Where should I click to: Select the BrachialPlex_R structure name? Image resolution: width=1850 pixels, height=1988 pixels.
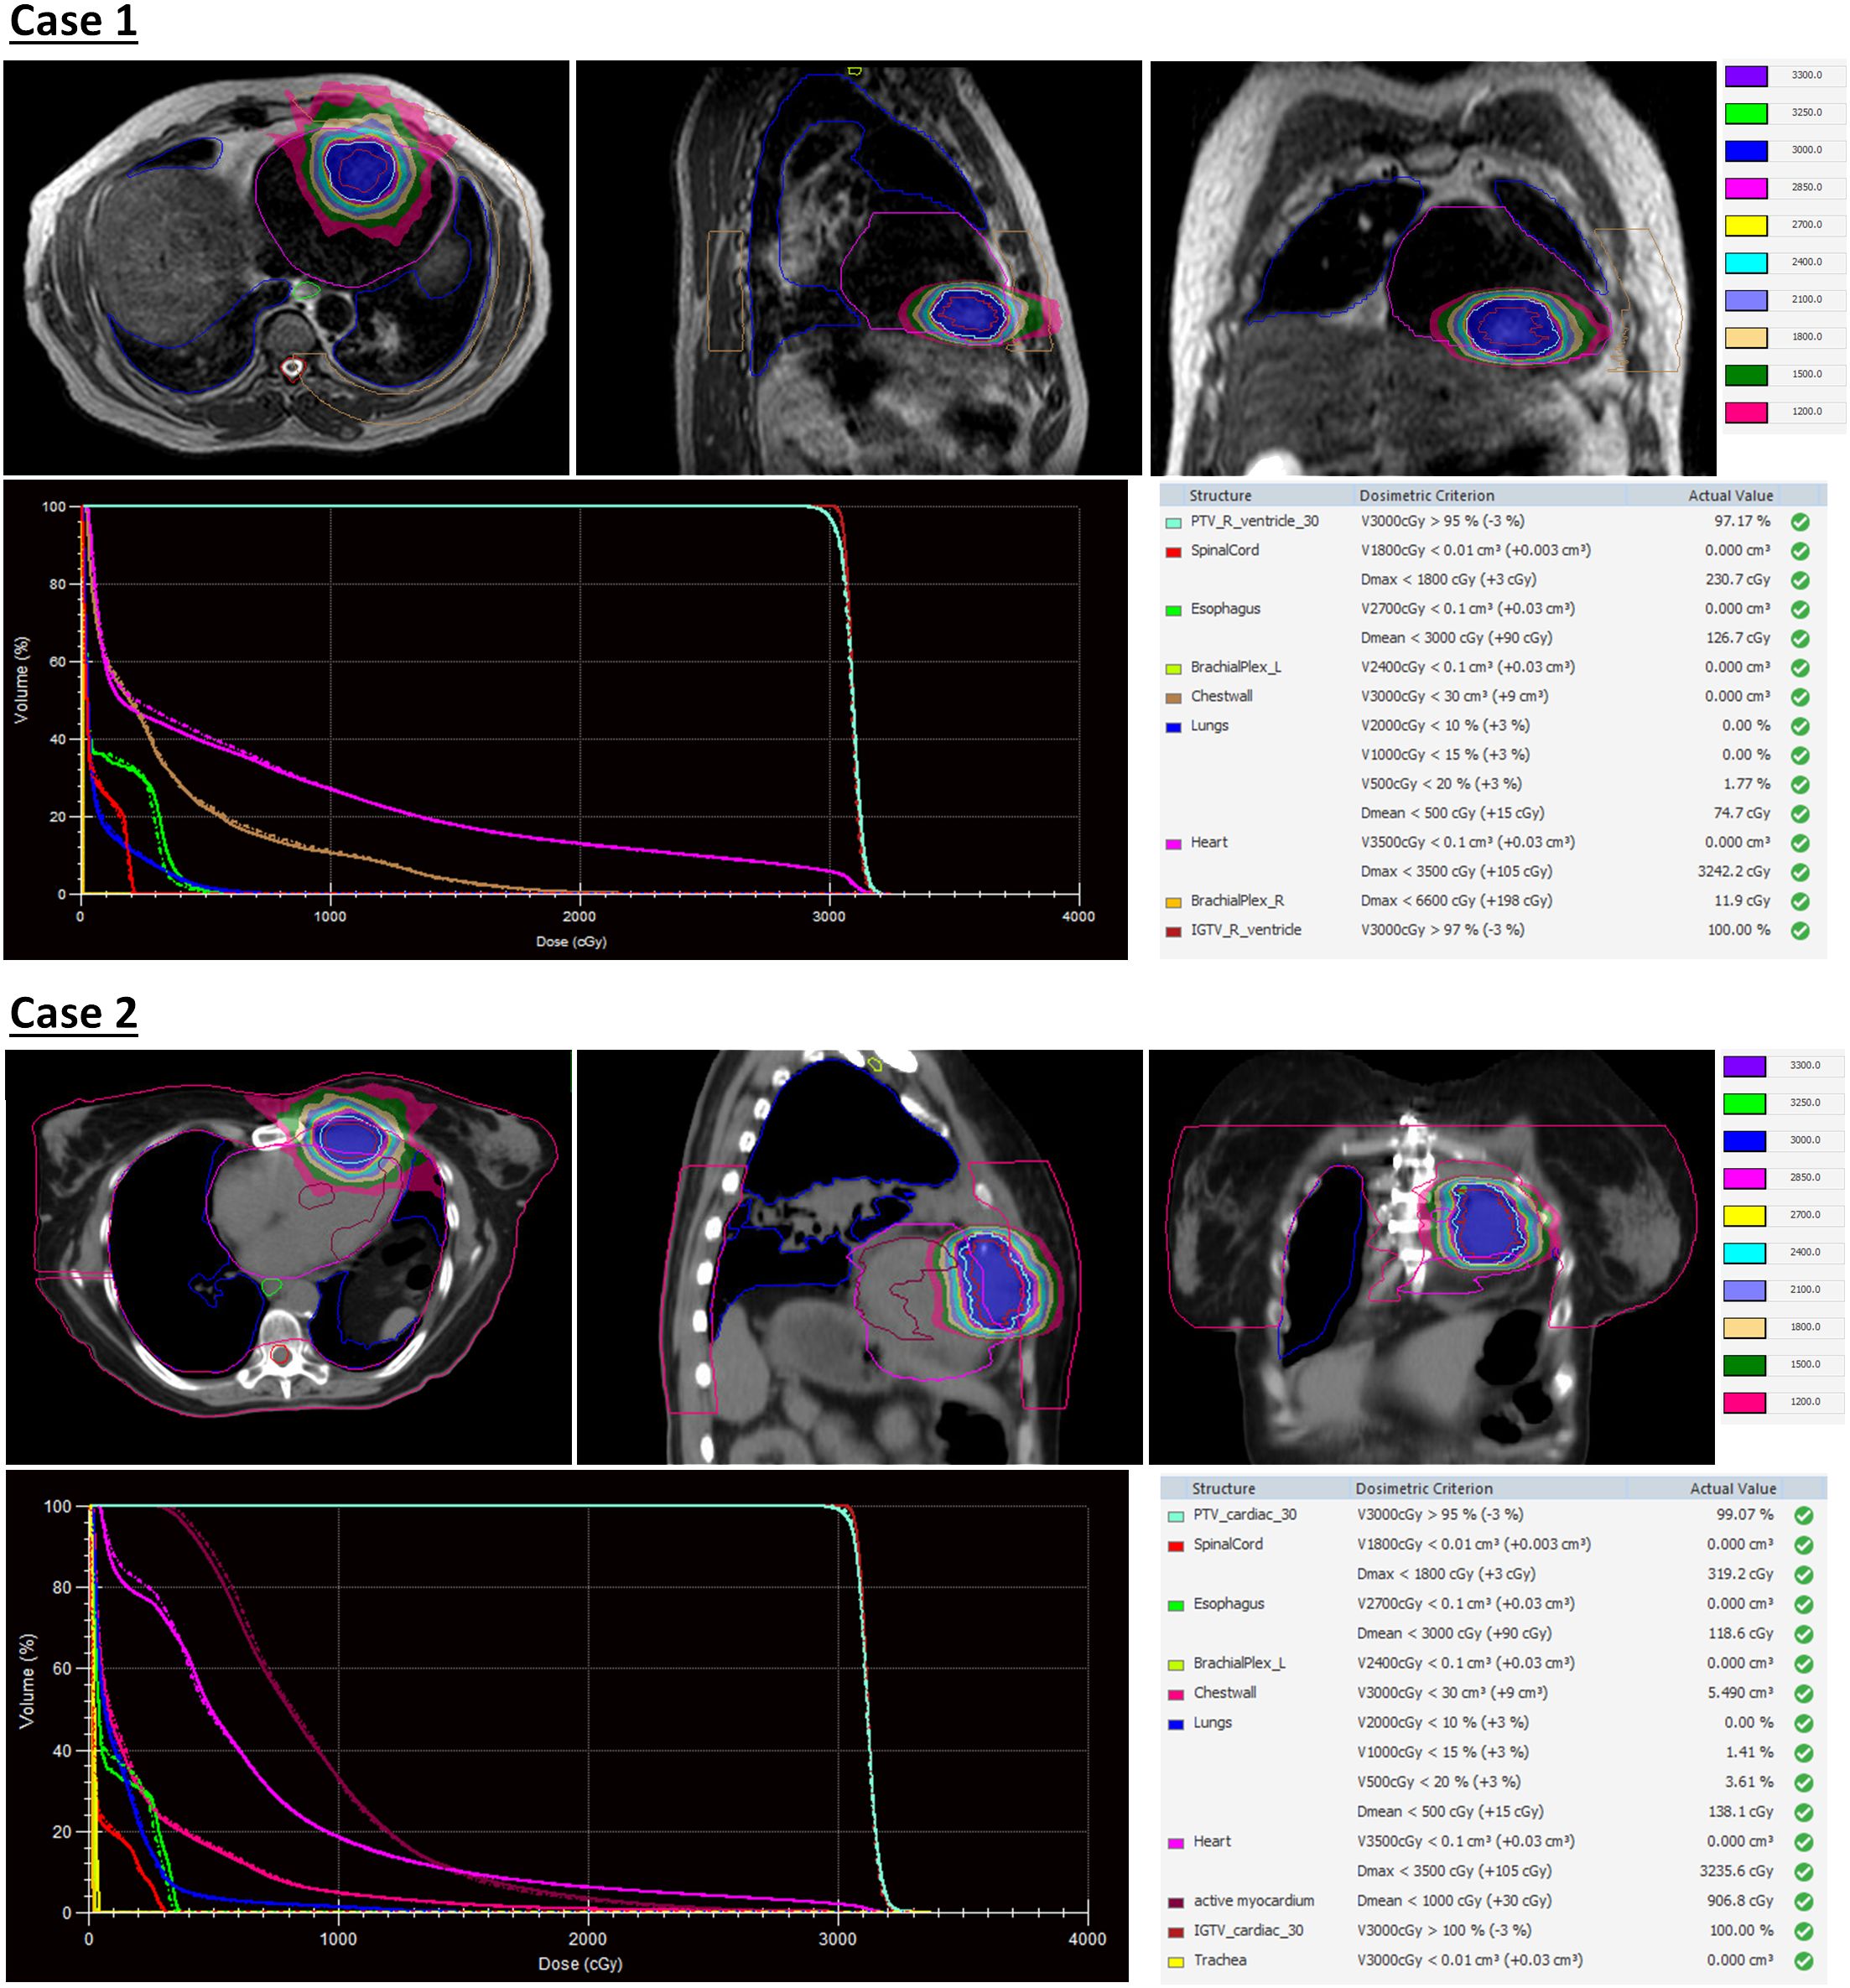point(1237,901)
